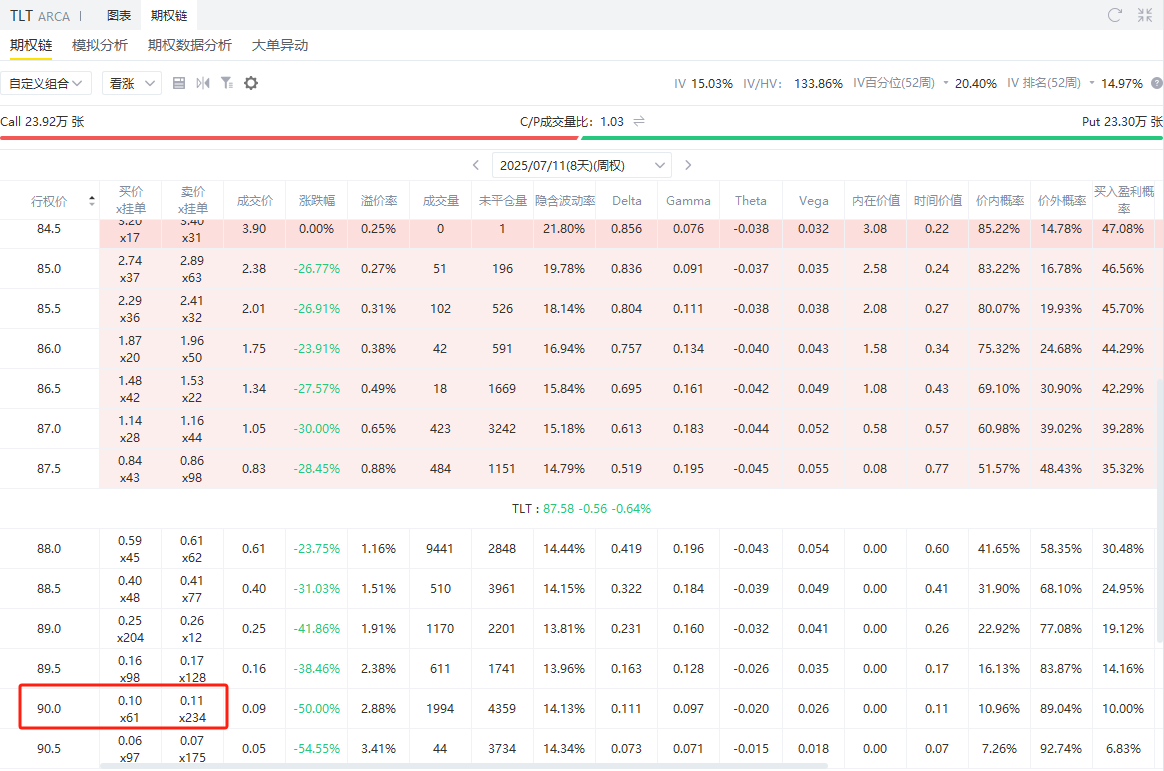Click the 未平仓量 column header

coord(503,200)
